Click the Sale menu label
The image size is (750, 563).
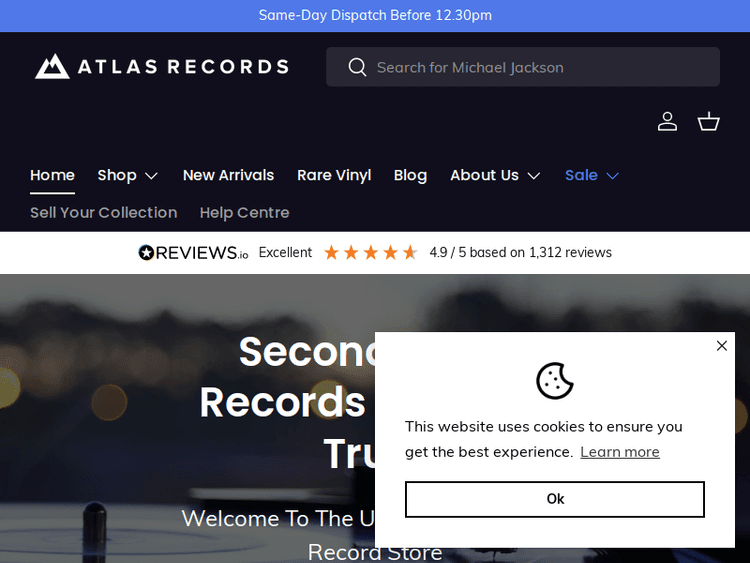click(x=581, y=175)
